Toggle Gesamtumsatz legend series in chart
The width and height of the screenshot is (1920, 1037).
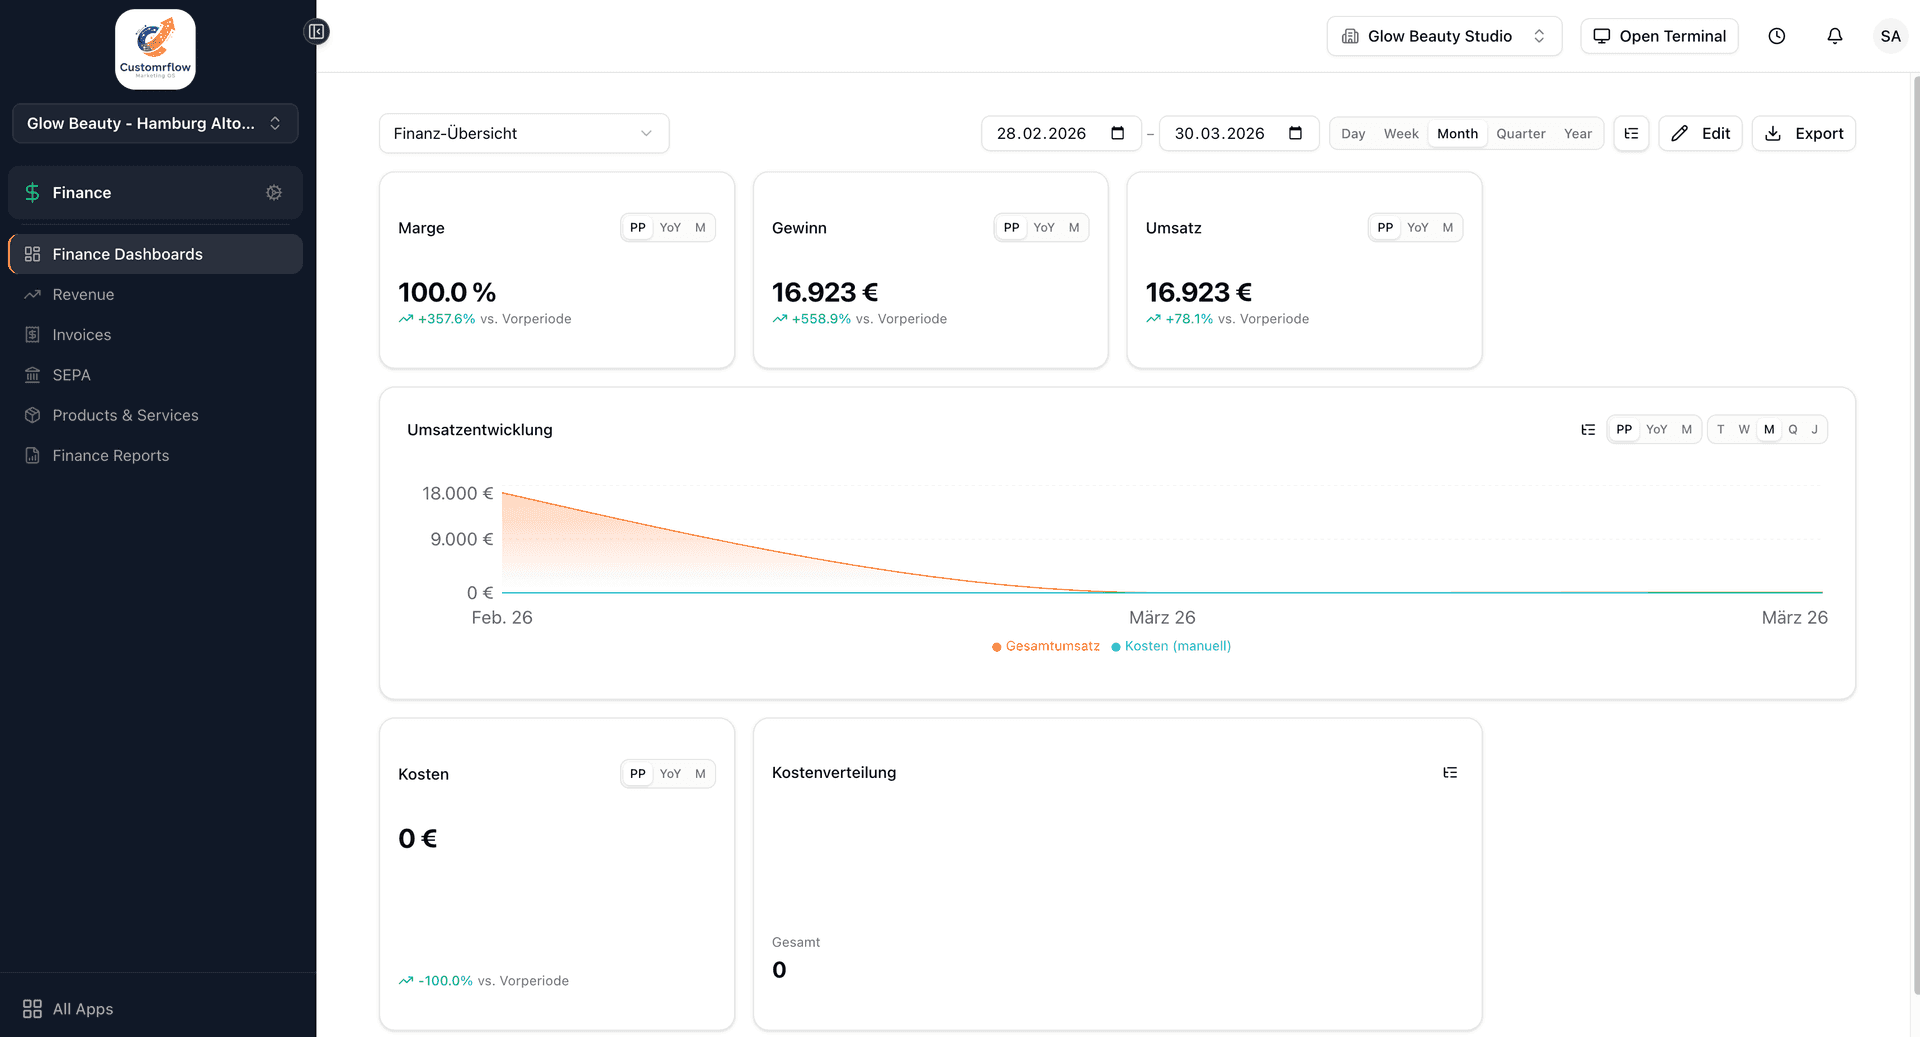click(x=1046, y=646)
